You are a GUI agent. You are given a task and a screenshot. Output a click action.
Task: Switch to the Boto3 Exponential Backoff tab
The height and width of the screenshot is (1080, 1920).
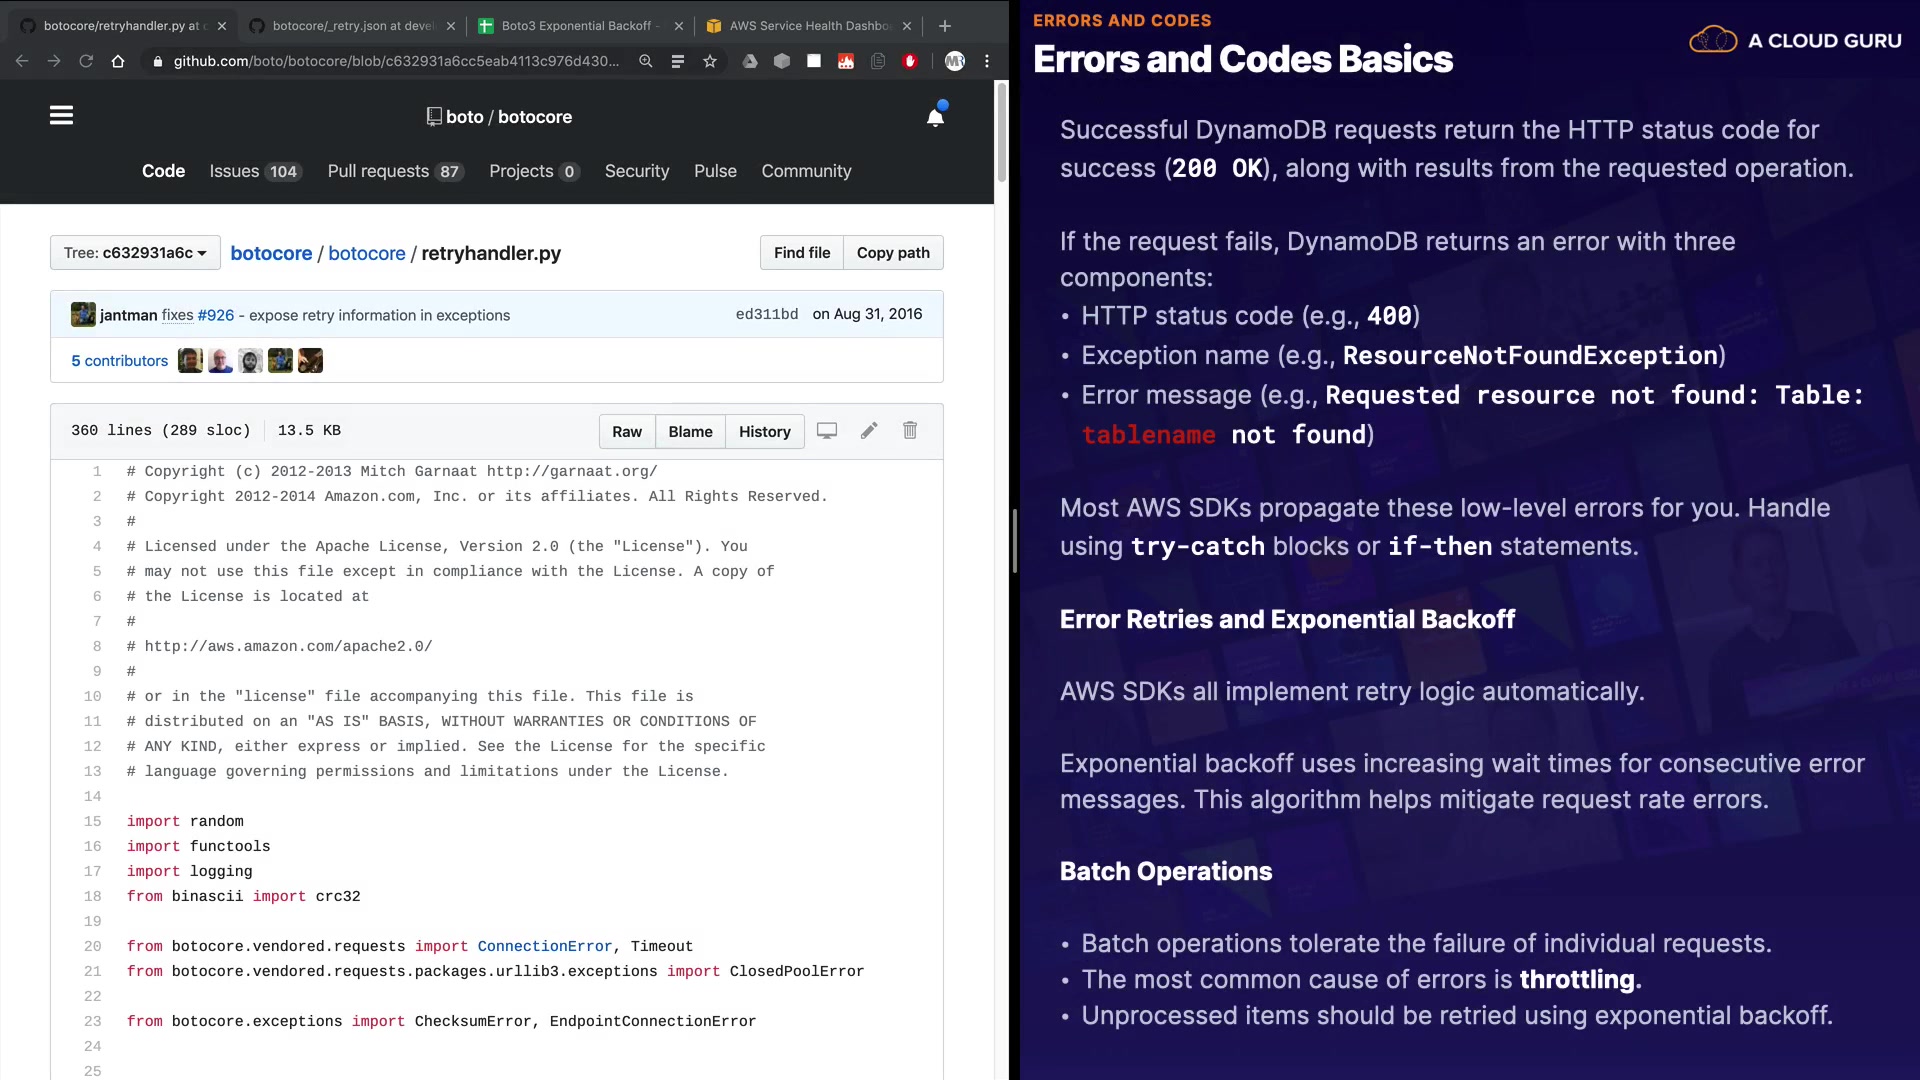click(x=576, y=26)
